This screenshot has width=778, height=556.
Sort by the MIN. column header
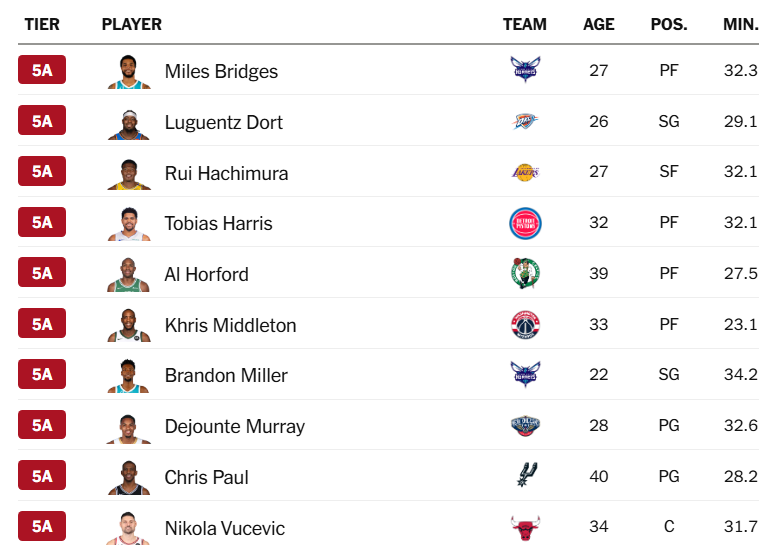(x=740, y=24)
